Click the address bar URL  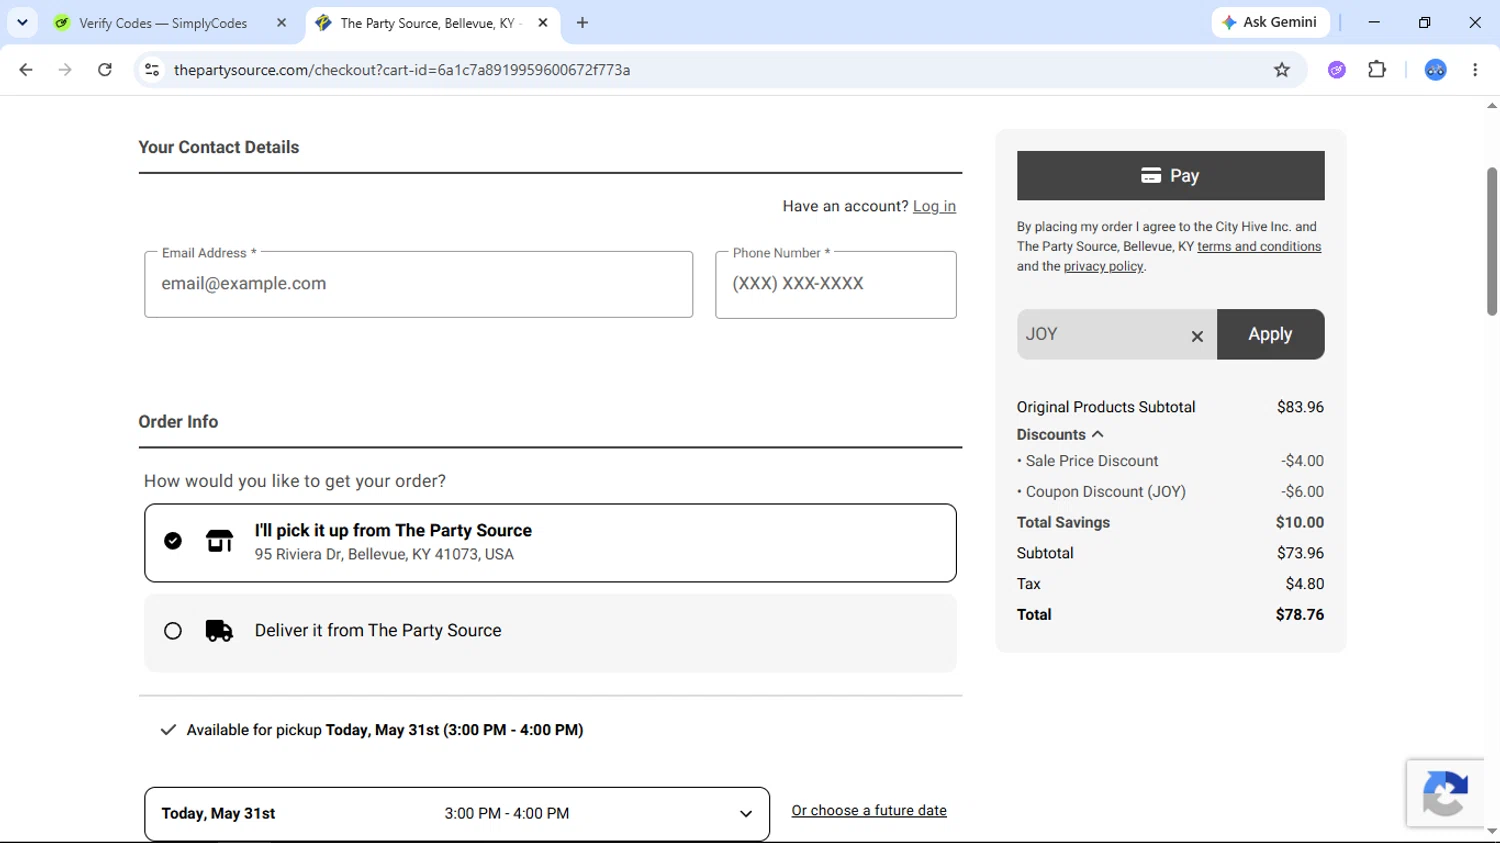pyautogui.click(x=402, y=70)
